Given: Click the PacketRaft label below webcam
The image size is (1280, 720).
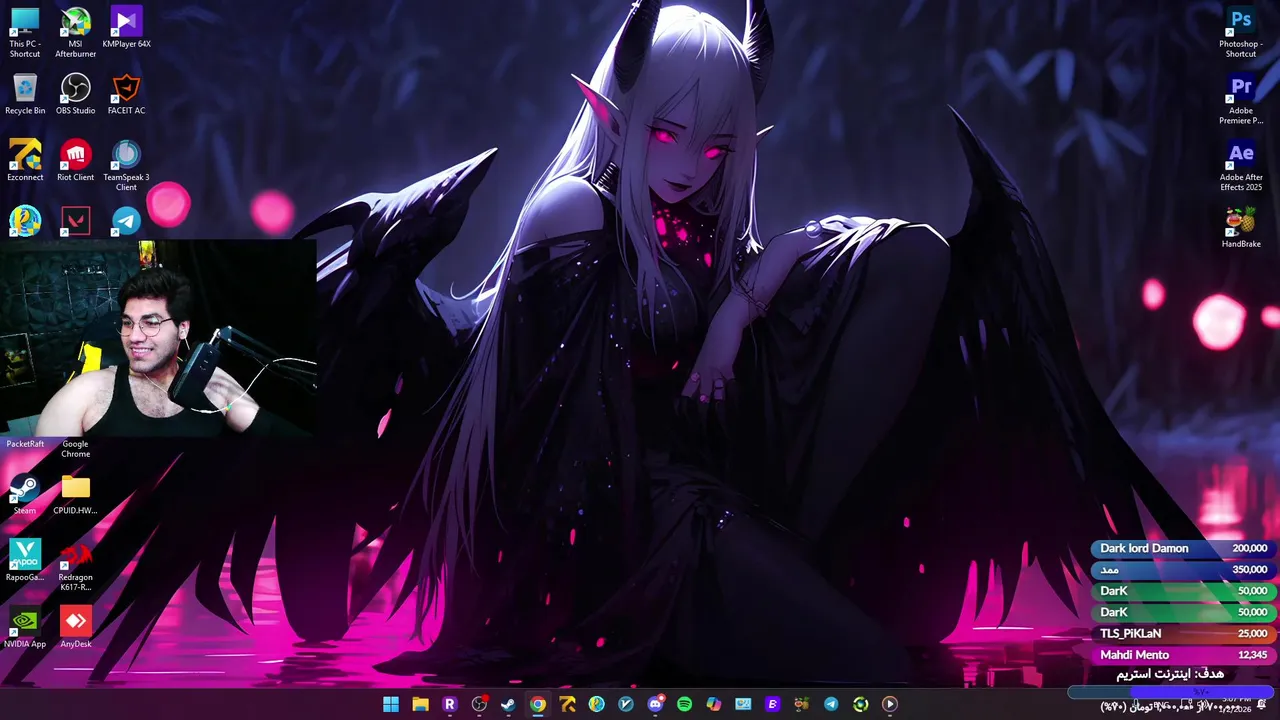Looking at the screenshot, I should click(x=25, y=444).
